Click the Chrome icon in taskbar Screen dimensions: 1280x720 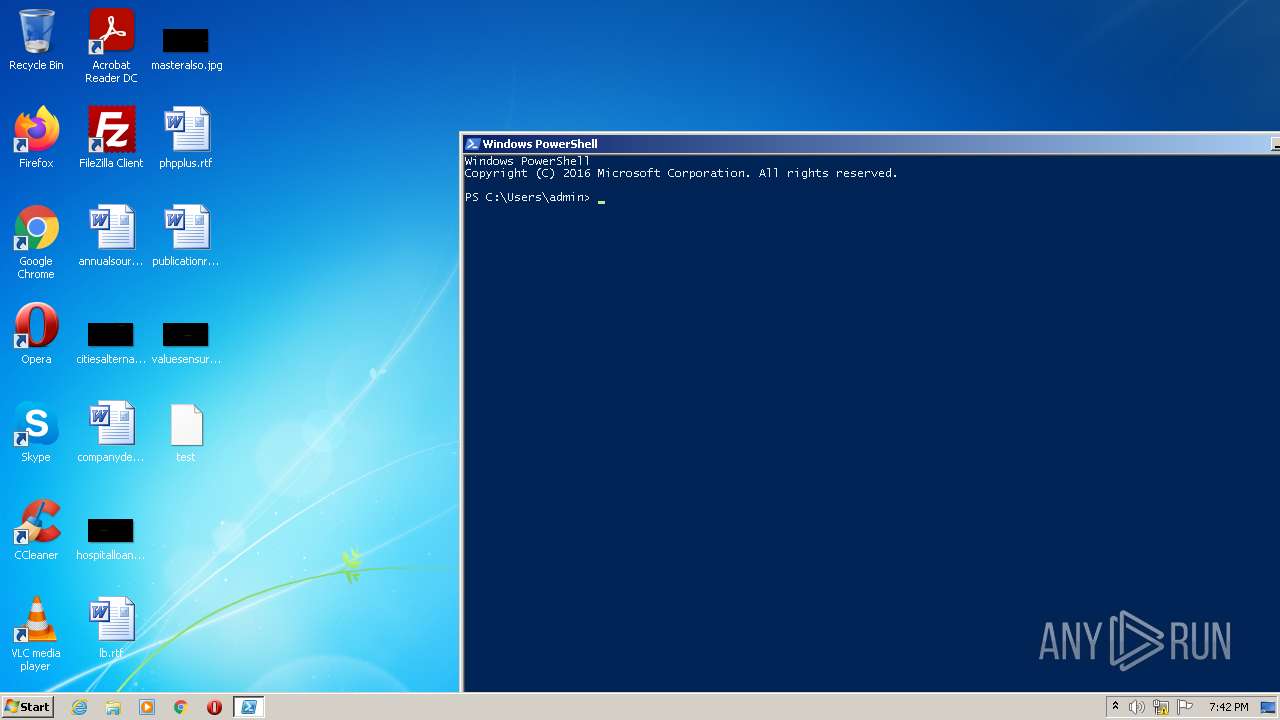tap(181, 707)
